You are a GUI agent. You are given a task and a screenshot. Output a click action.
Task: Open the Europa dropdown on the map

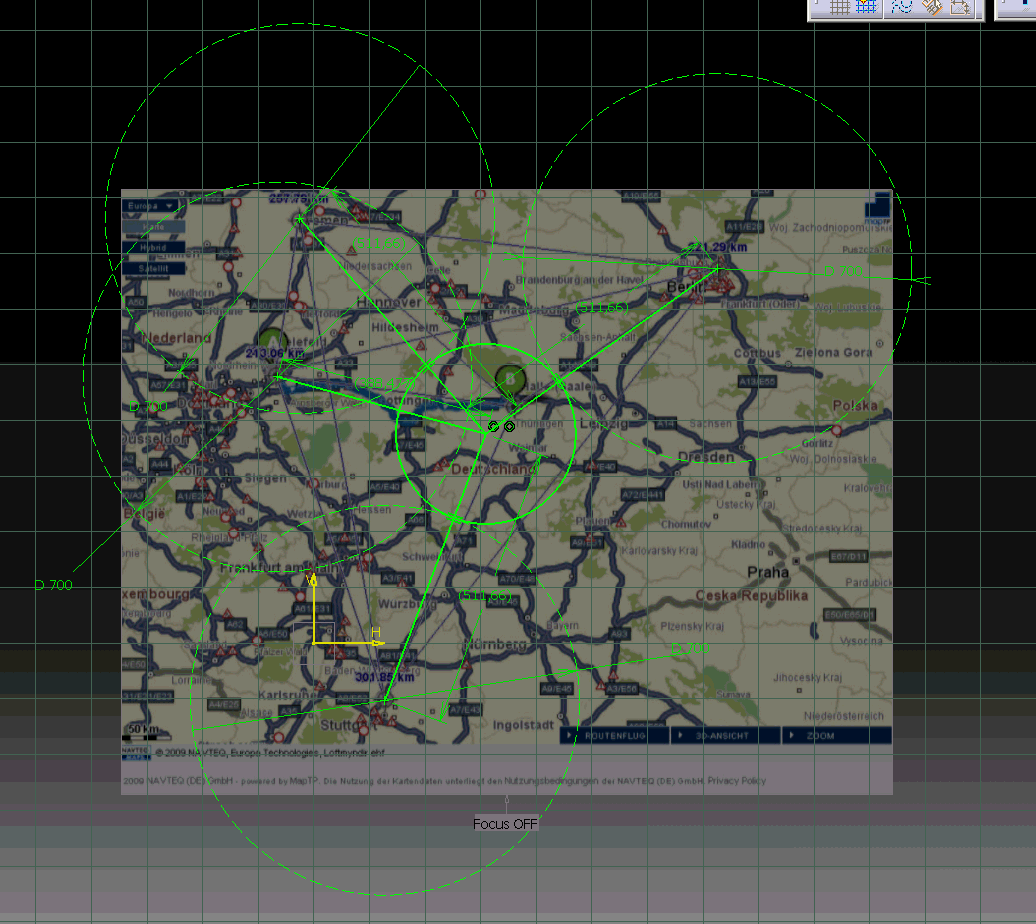(x=151, y=206)
